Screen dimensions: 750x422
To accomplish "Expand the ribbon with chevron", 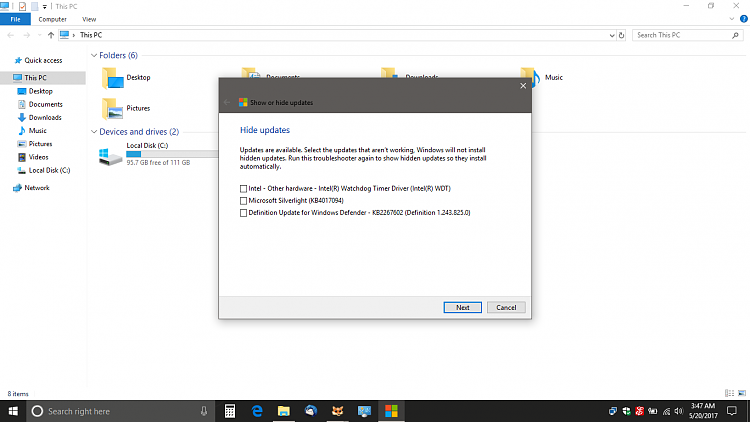I will [x=731, y=19].
